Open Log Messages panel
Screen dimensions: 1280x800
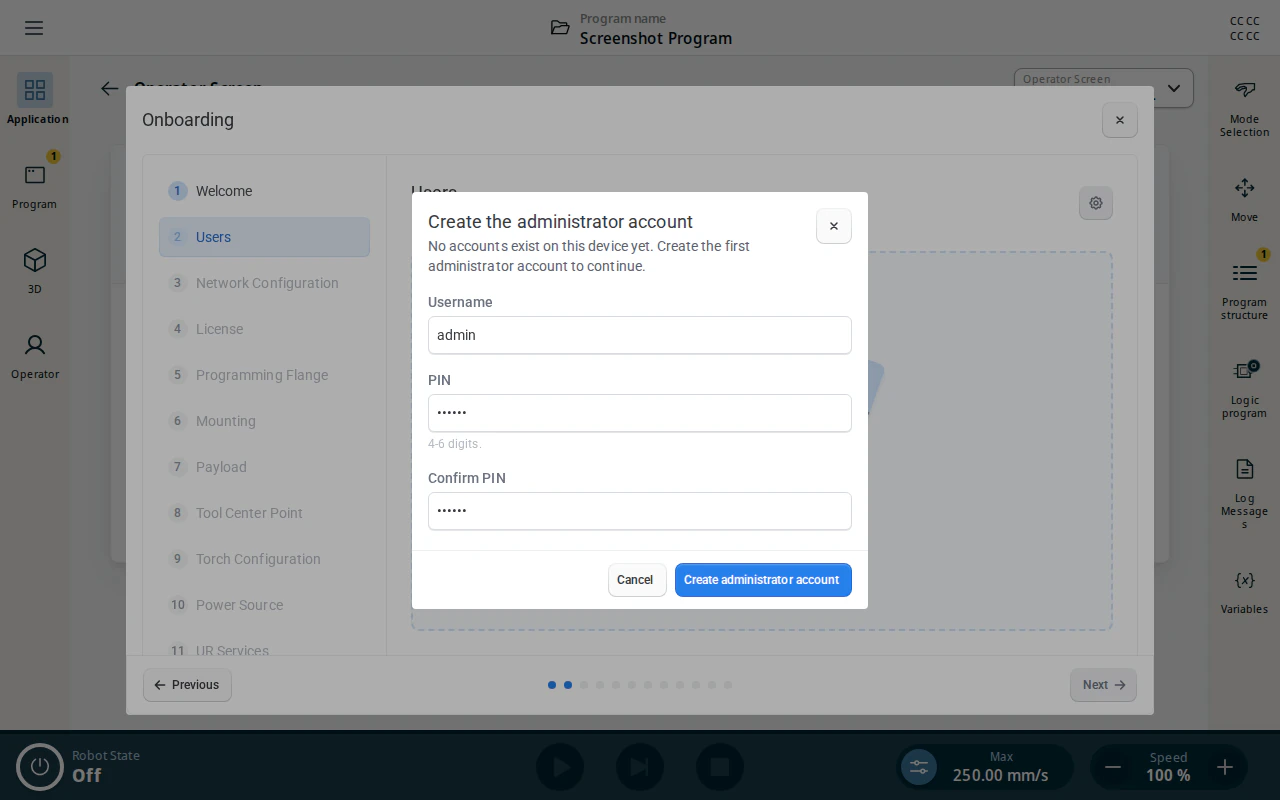[x=1244, y=492]
